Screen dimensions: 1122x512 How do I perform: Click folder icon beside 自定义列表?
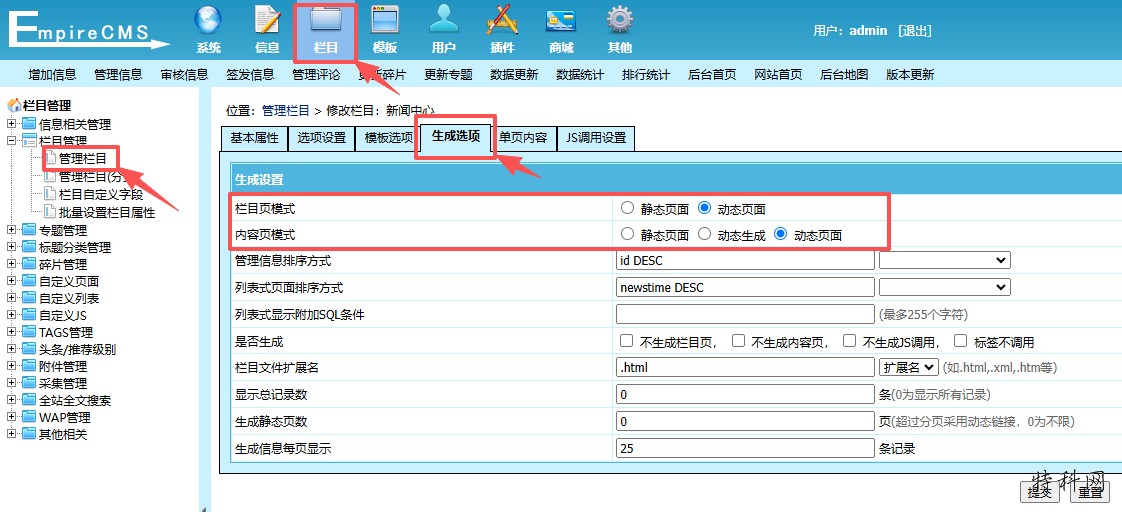pos(29,298)
